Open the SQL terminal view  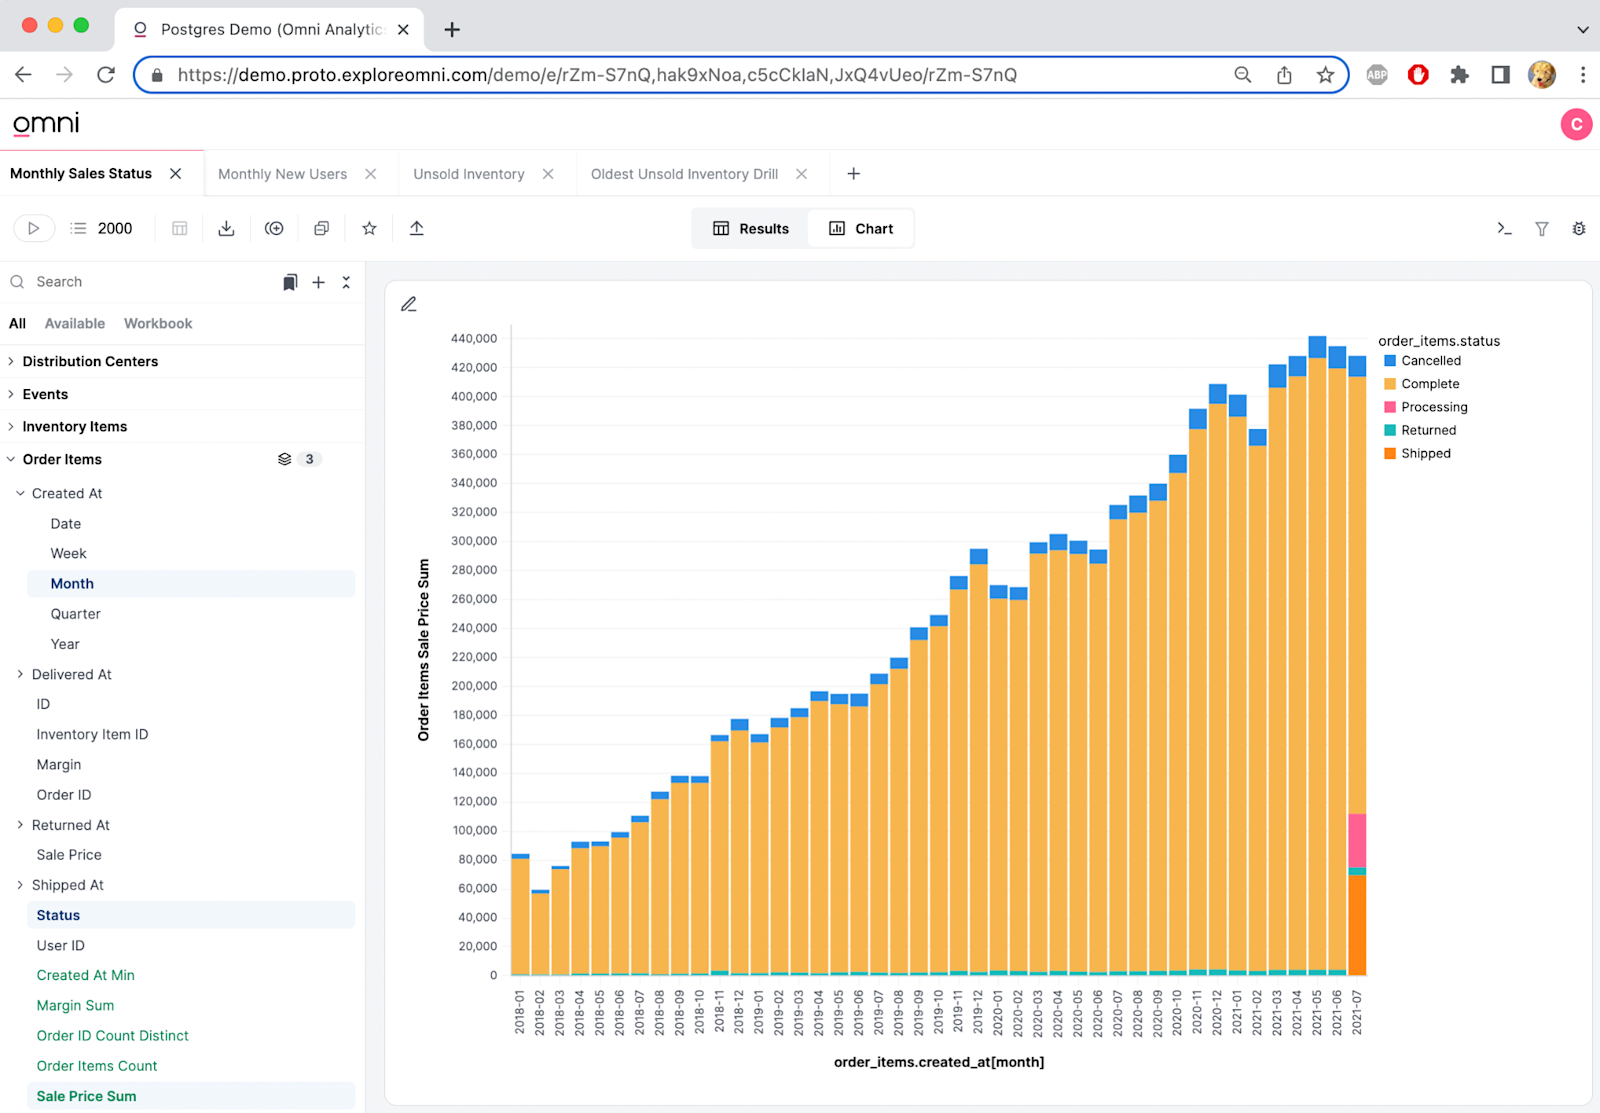(1504, 228)
